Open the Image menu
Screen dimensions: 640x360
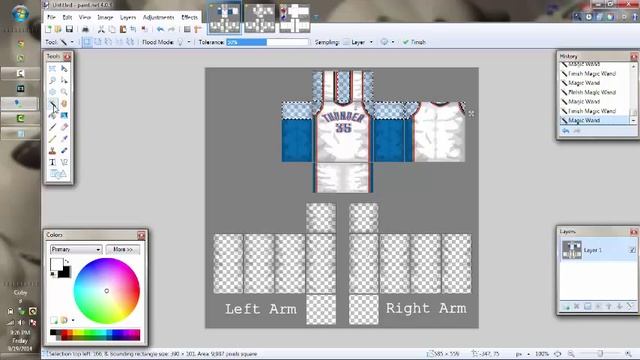click(x=105, y=18)
